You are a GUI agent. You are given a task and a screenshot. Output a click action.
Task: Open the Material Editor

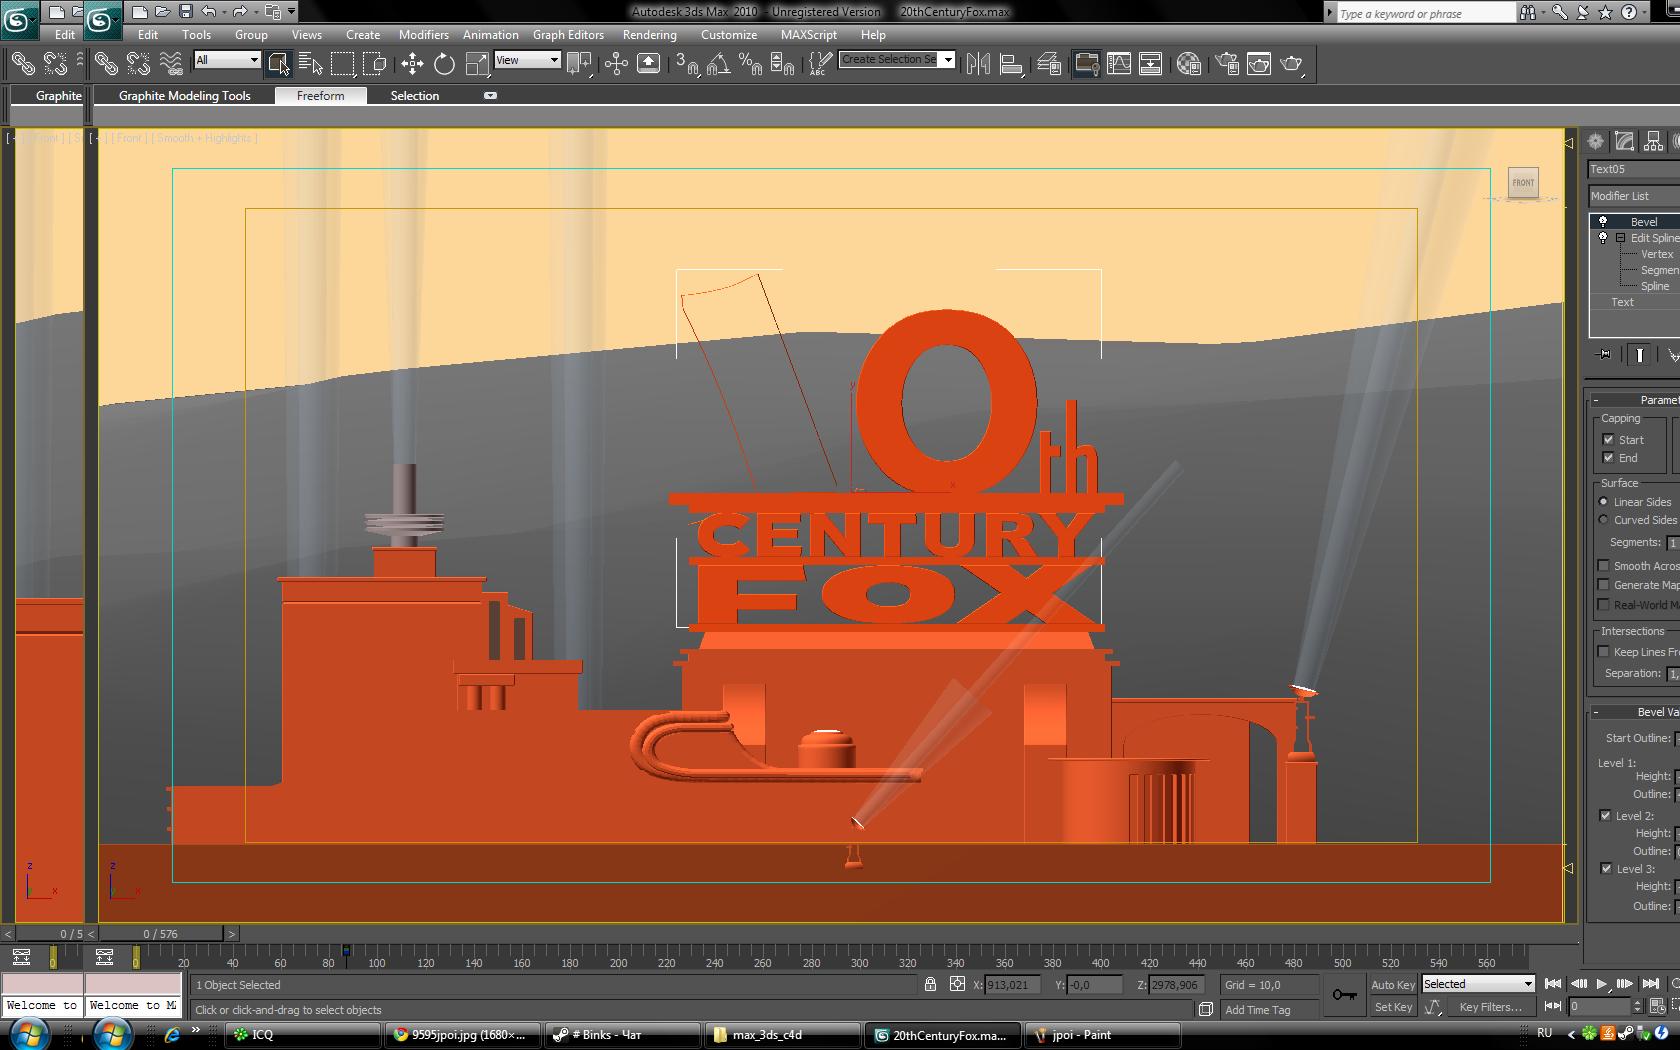coord(1188,64)
